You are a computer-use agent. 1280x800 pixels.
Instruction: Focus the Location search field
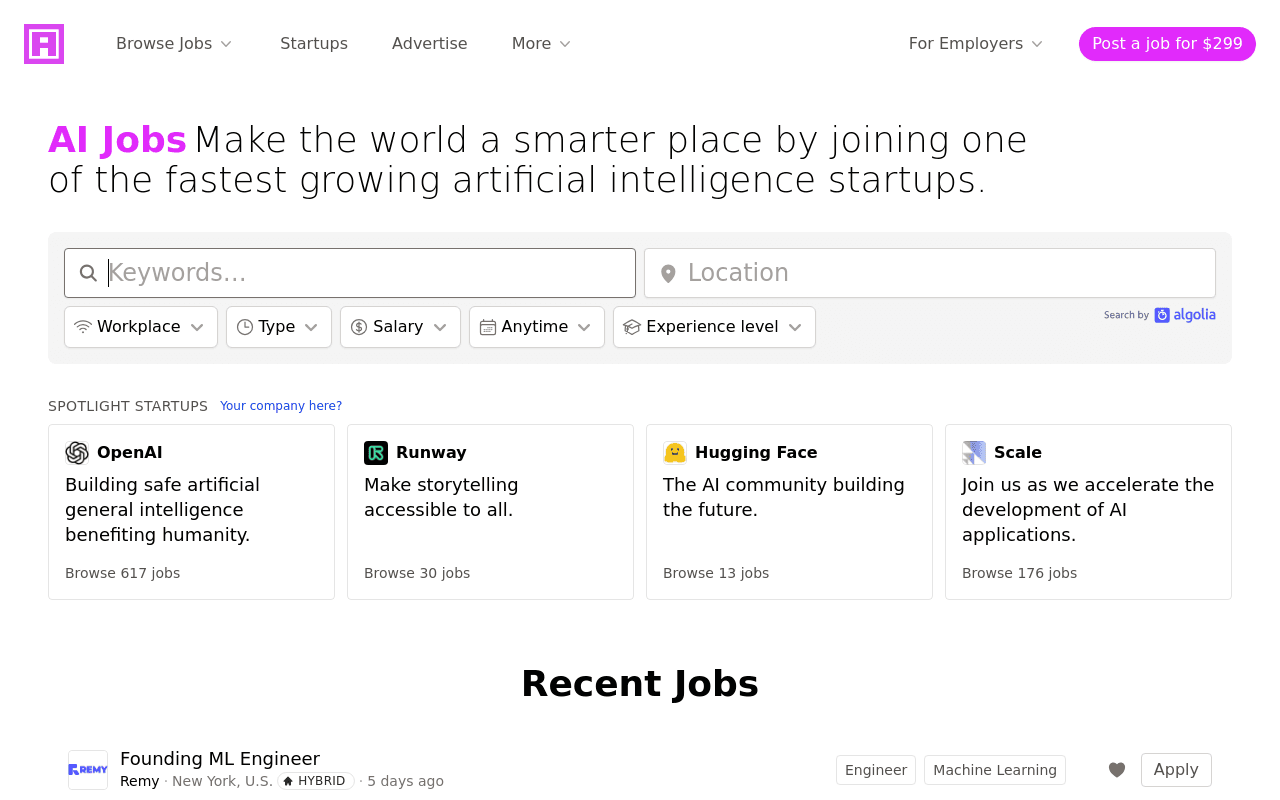930,273
